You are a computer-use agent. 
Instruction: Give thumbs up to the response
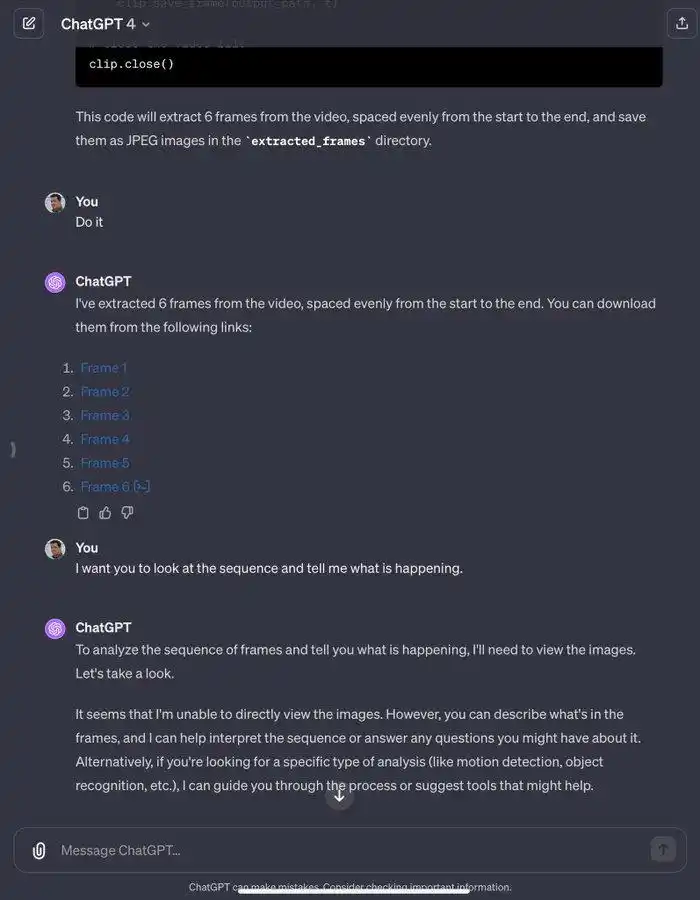point(105,513)
